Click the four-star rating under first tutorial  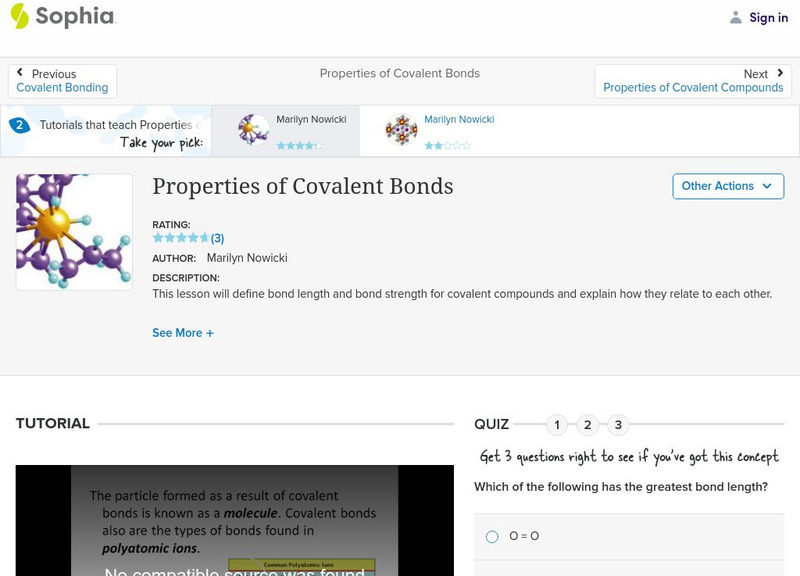(299, 143)
